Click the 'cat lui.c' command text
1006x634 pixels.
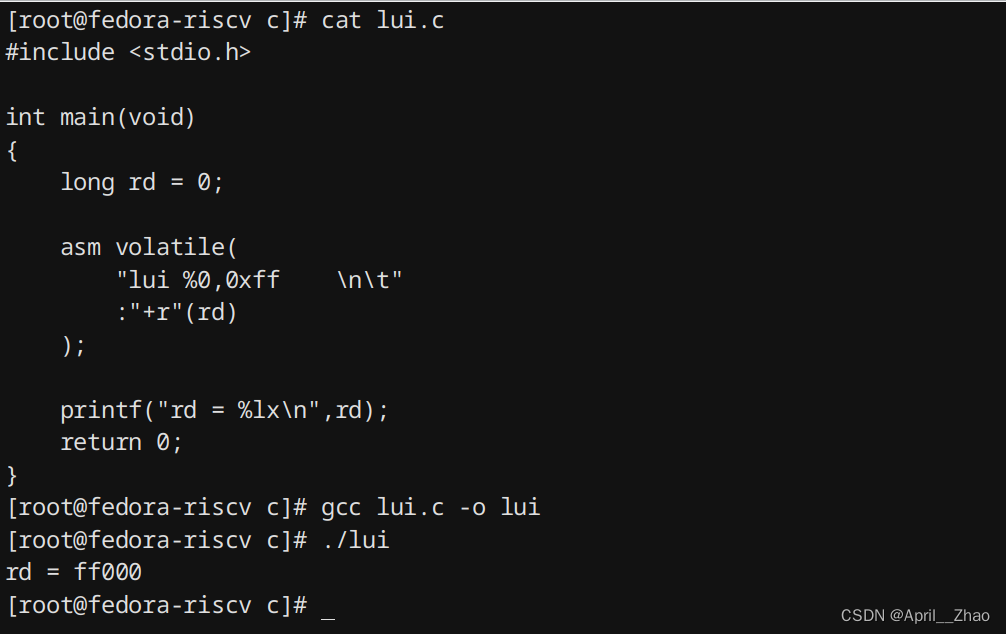[382, 20]
